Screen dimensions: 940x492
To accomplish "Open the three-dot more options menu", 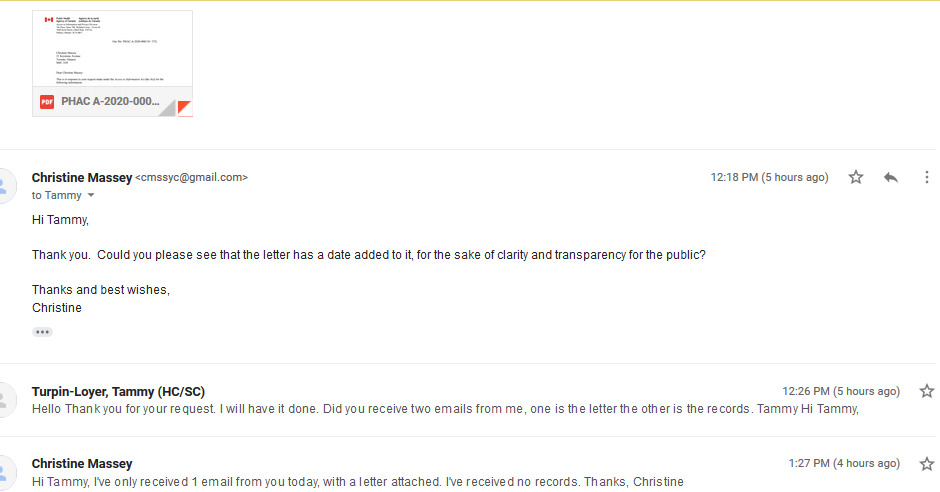I will (x=926, y=177).
